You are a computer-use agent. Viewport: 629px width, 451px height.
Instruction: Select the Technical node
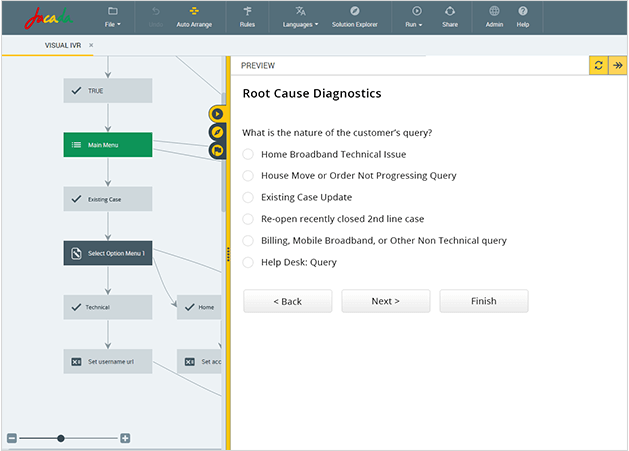108,307
